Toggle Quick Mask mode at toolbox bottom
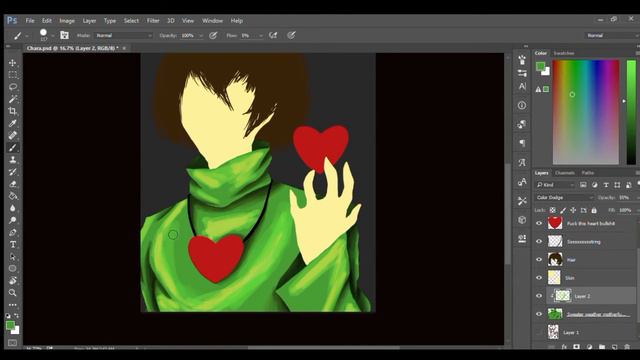 tap(13, 343)
